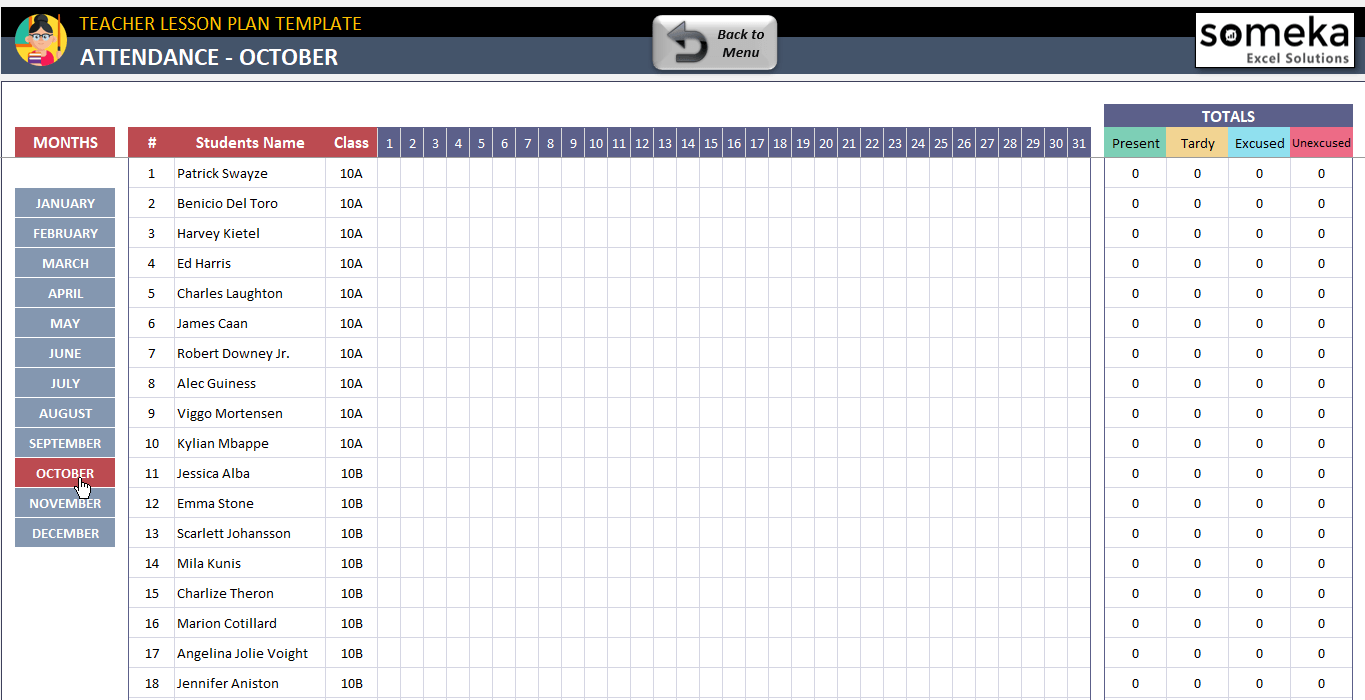The height and width of the screenshot is (700, 1365).
Task: Select the Present totals header
Action: tap(1135, 143)
